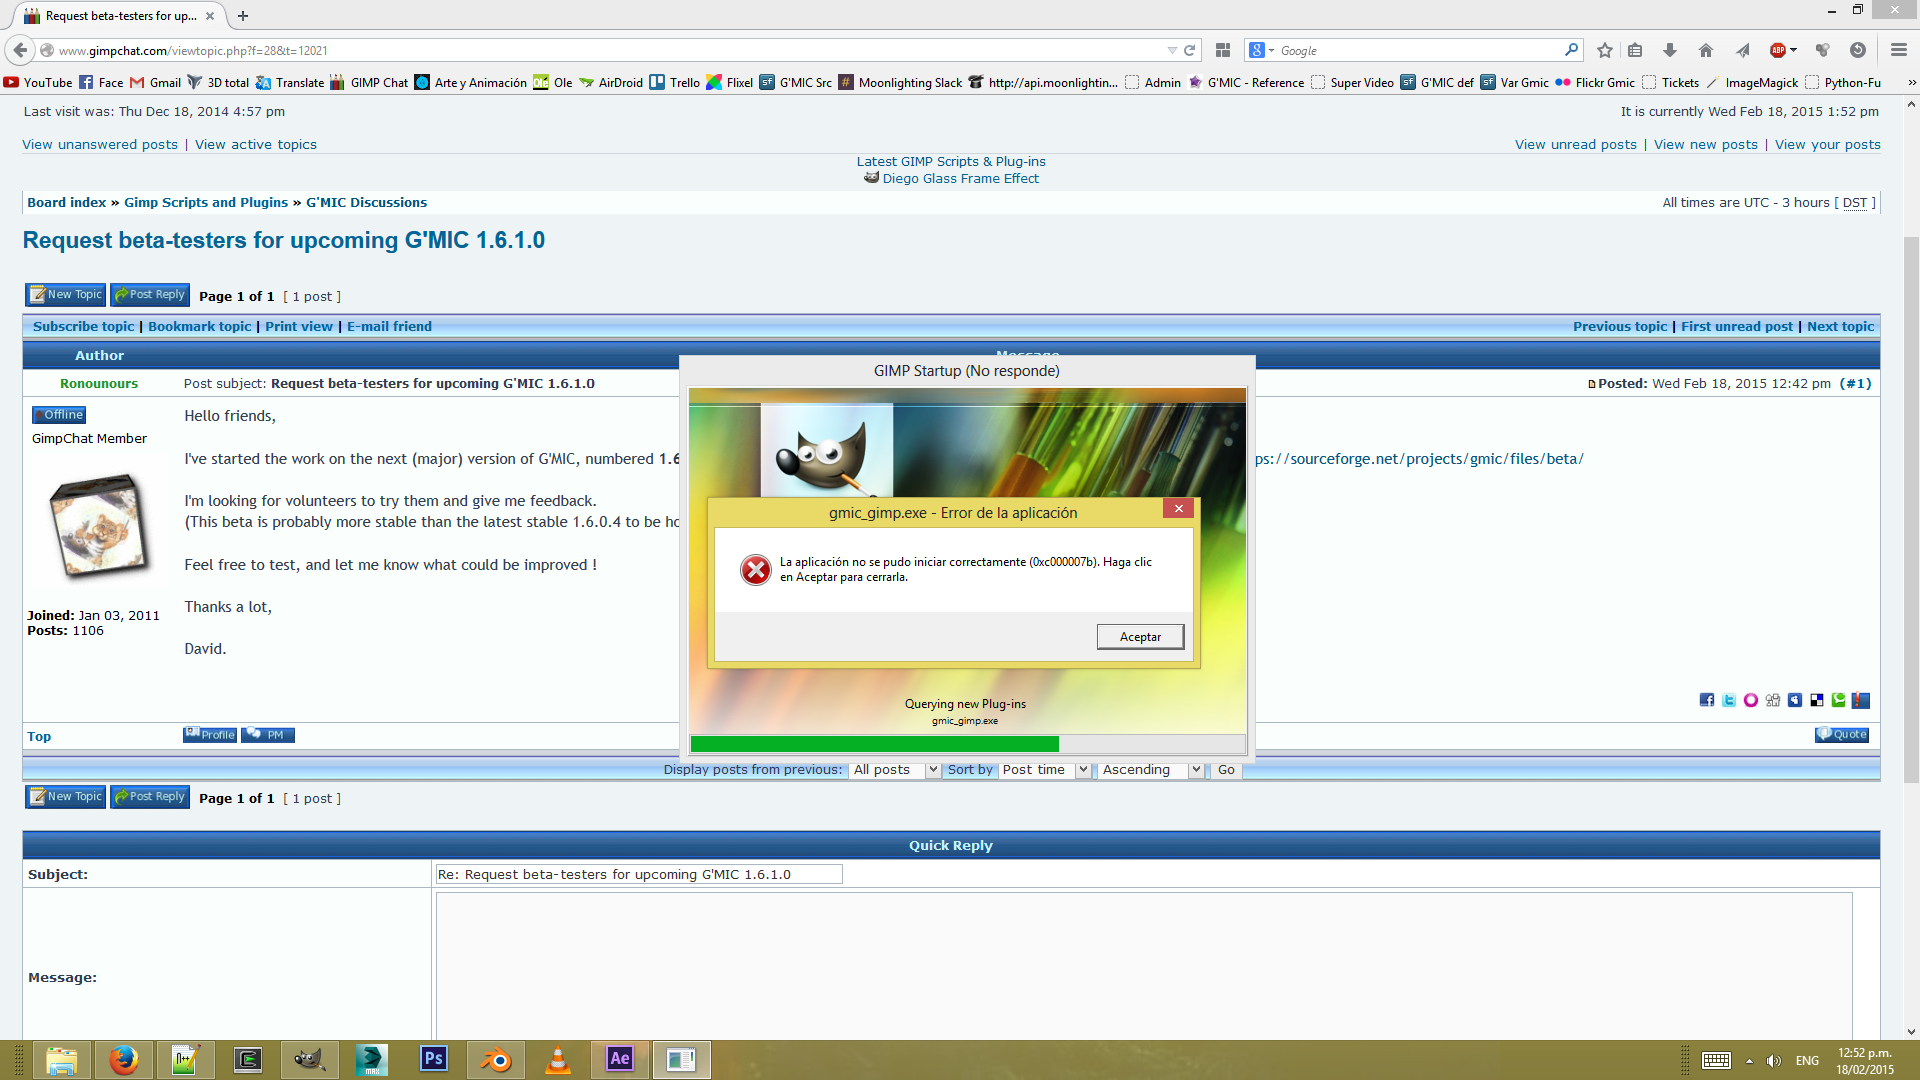This screenshot has width=1920, height=1080.
Task: Open touch keyboard tray icon
Action: [x=1716, y=1061]
